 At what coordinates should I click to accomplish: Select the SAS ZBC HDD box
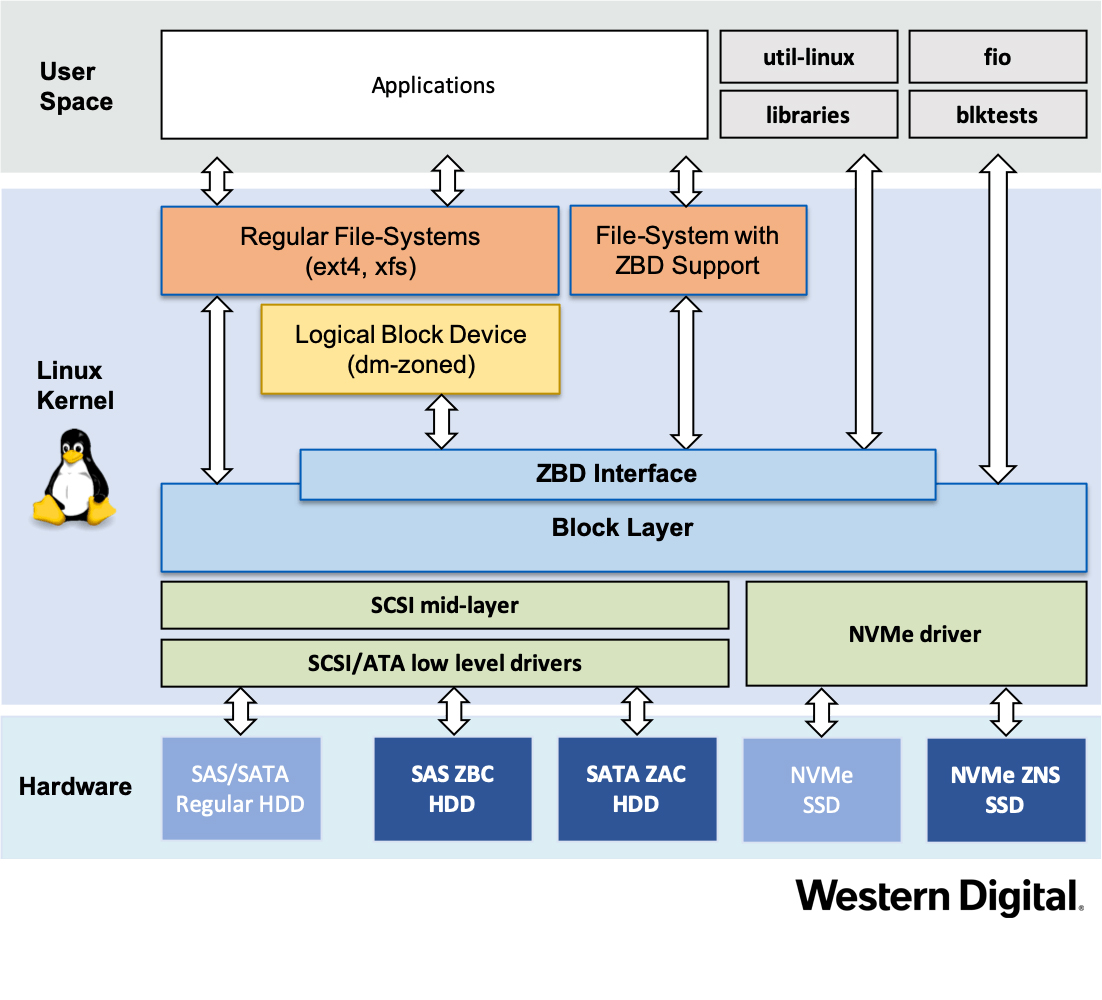coord(453,788)
